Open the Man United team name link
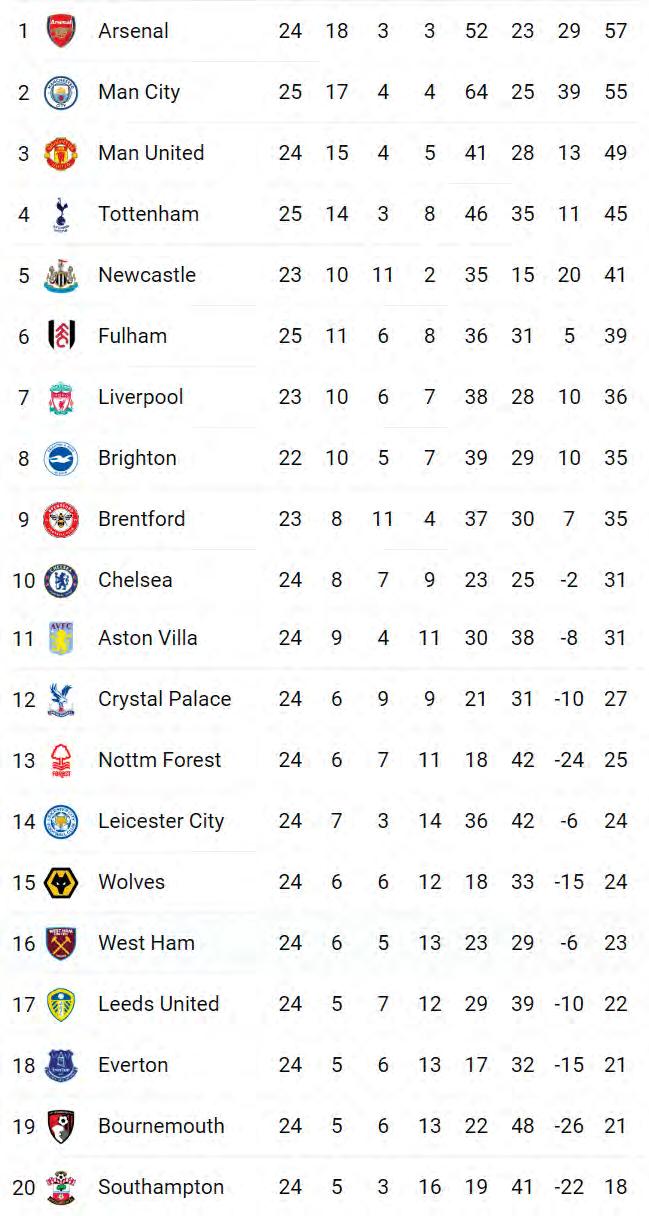 click(151, 153)
